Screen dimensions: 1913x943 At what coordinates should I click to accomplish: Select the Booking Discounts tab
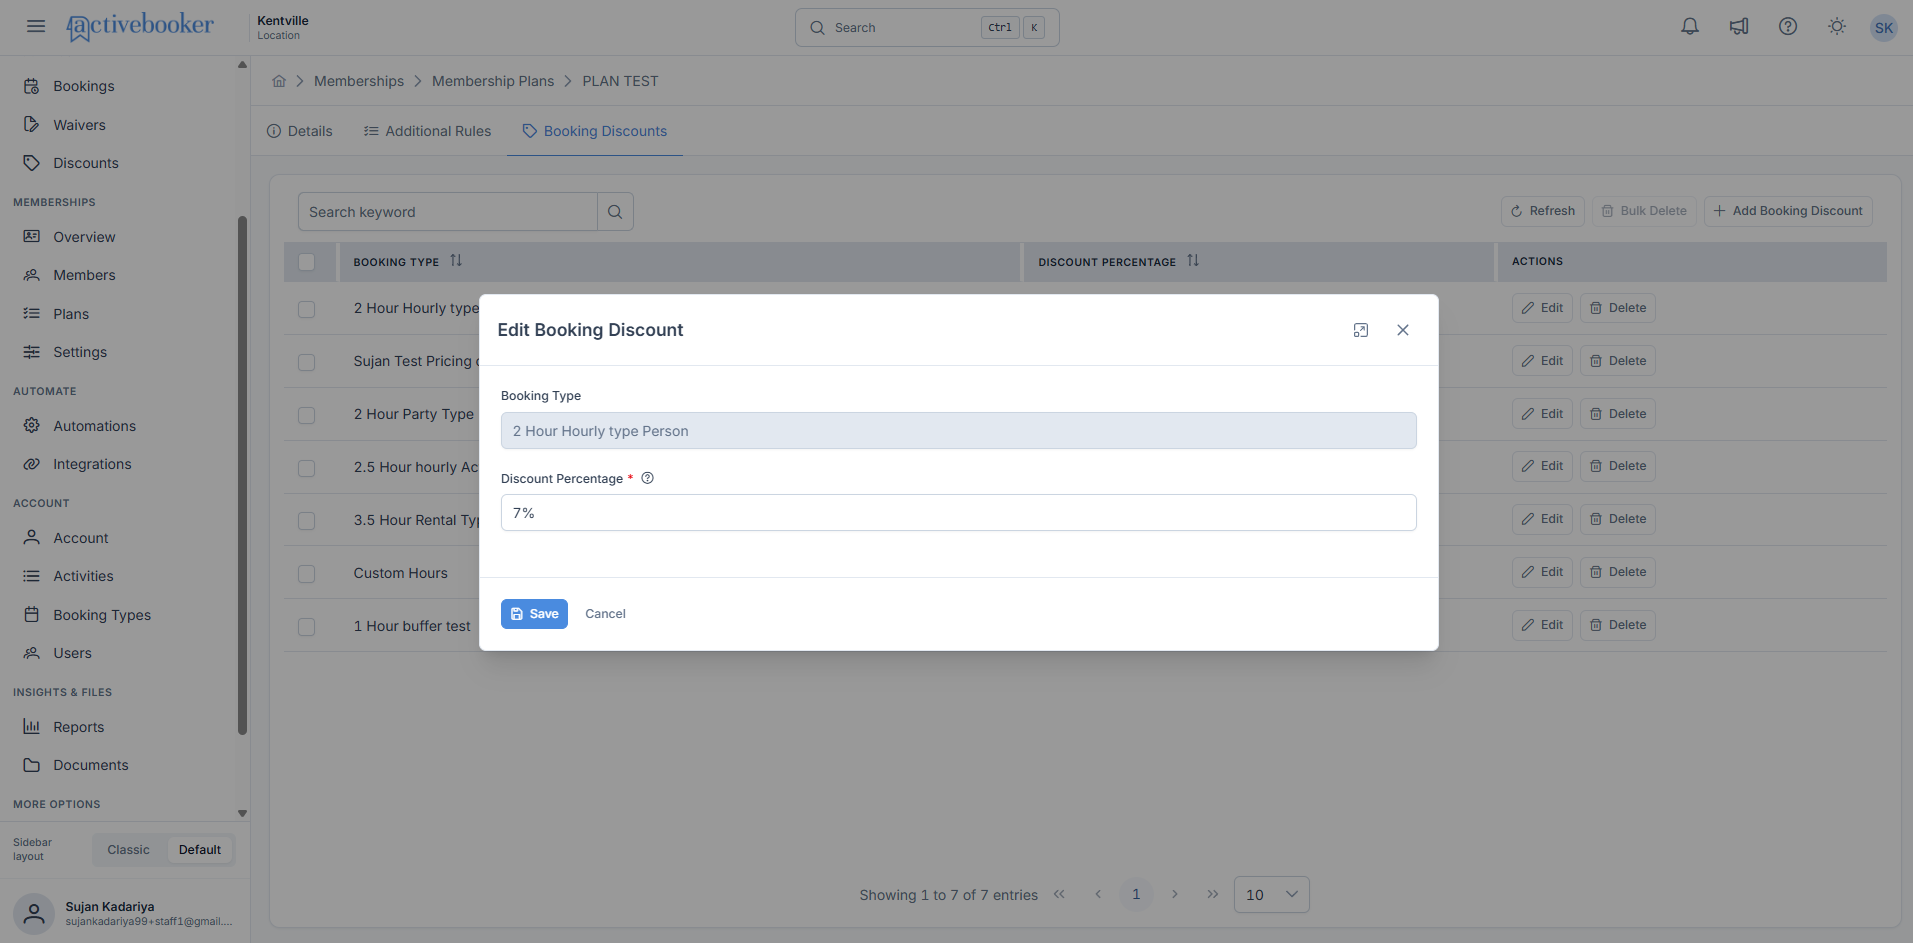click(595, 131)
